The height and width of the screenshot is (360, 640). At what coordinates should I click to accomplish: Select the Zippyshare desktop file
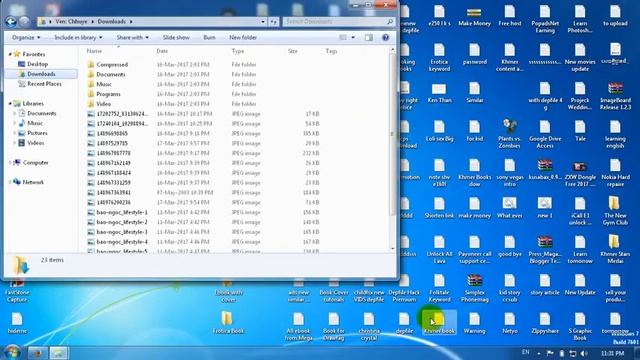click(544, 322)
